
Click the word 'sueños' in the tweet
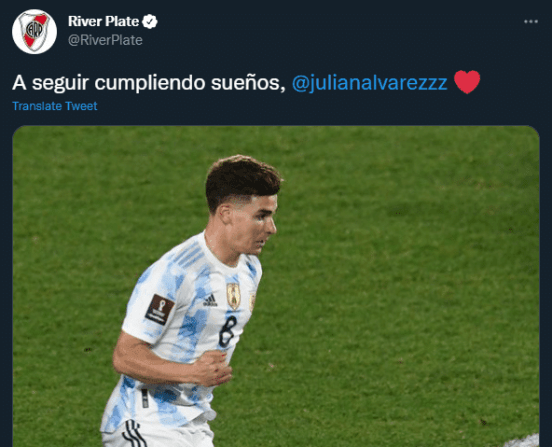[248, 83]
